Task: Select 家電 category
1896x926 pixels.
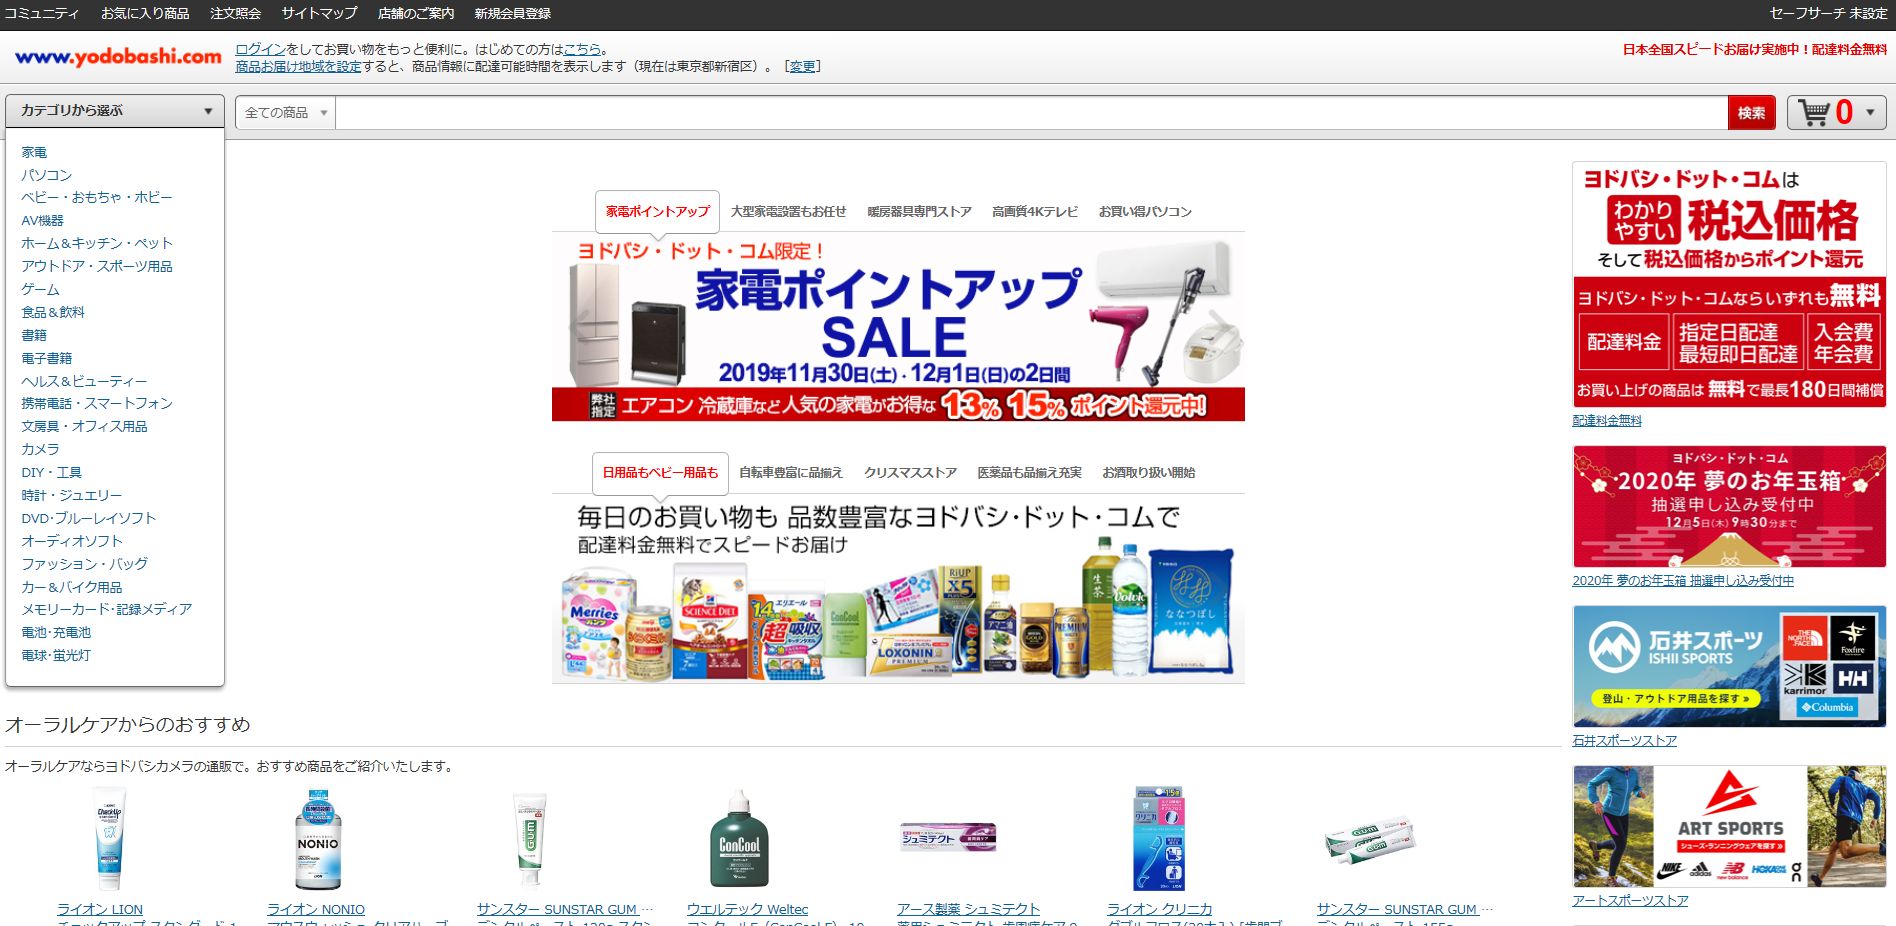Action: (34, 152)
